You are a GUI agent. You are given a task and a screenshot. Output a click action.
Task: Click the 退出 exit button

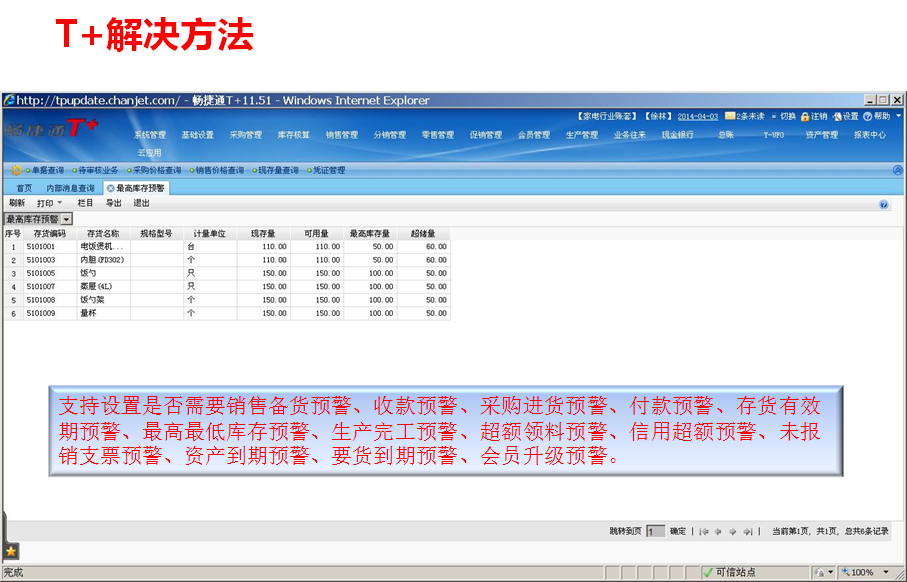tap(141, 203)
